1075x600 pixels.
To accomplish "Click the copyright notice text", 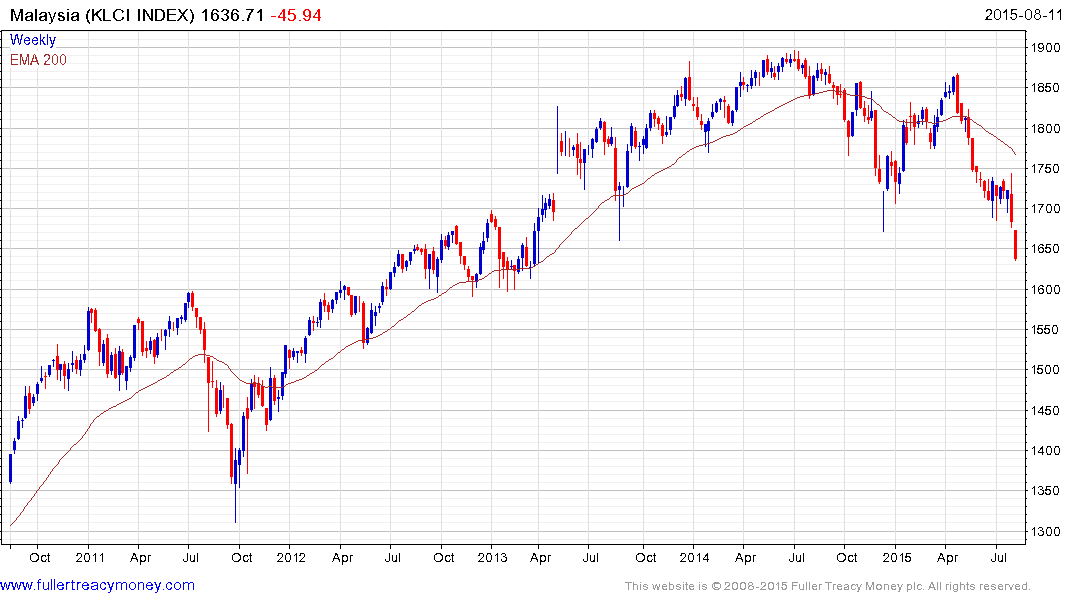I will pos(828,586).
